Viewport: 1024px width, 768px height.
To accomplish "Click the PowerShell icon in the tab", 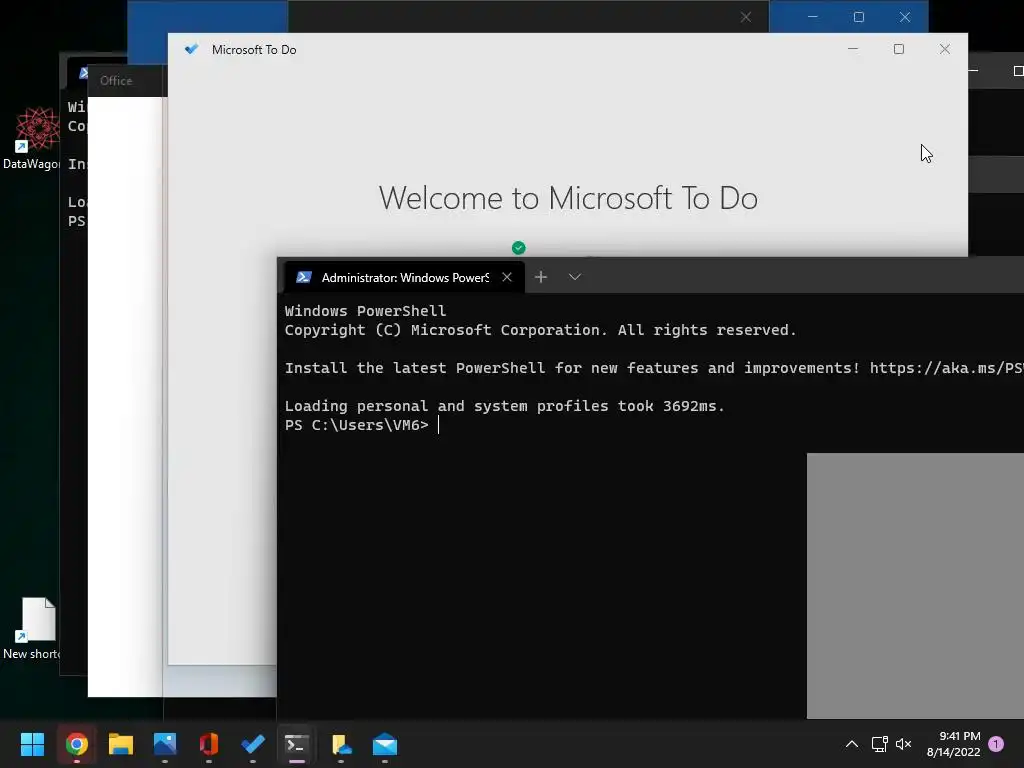I will 304,277.
